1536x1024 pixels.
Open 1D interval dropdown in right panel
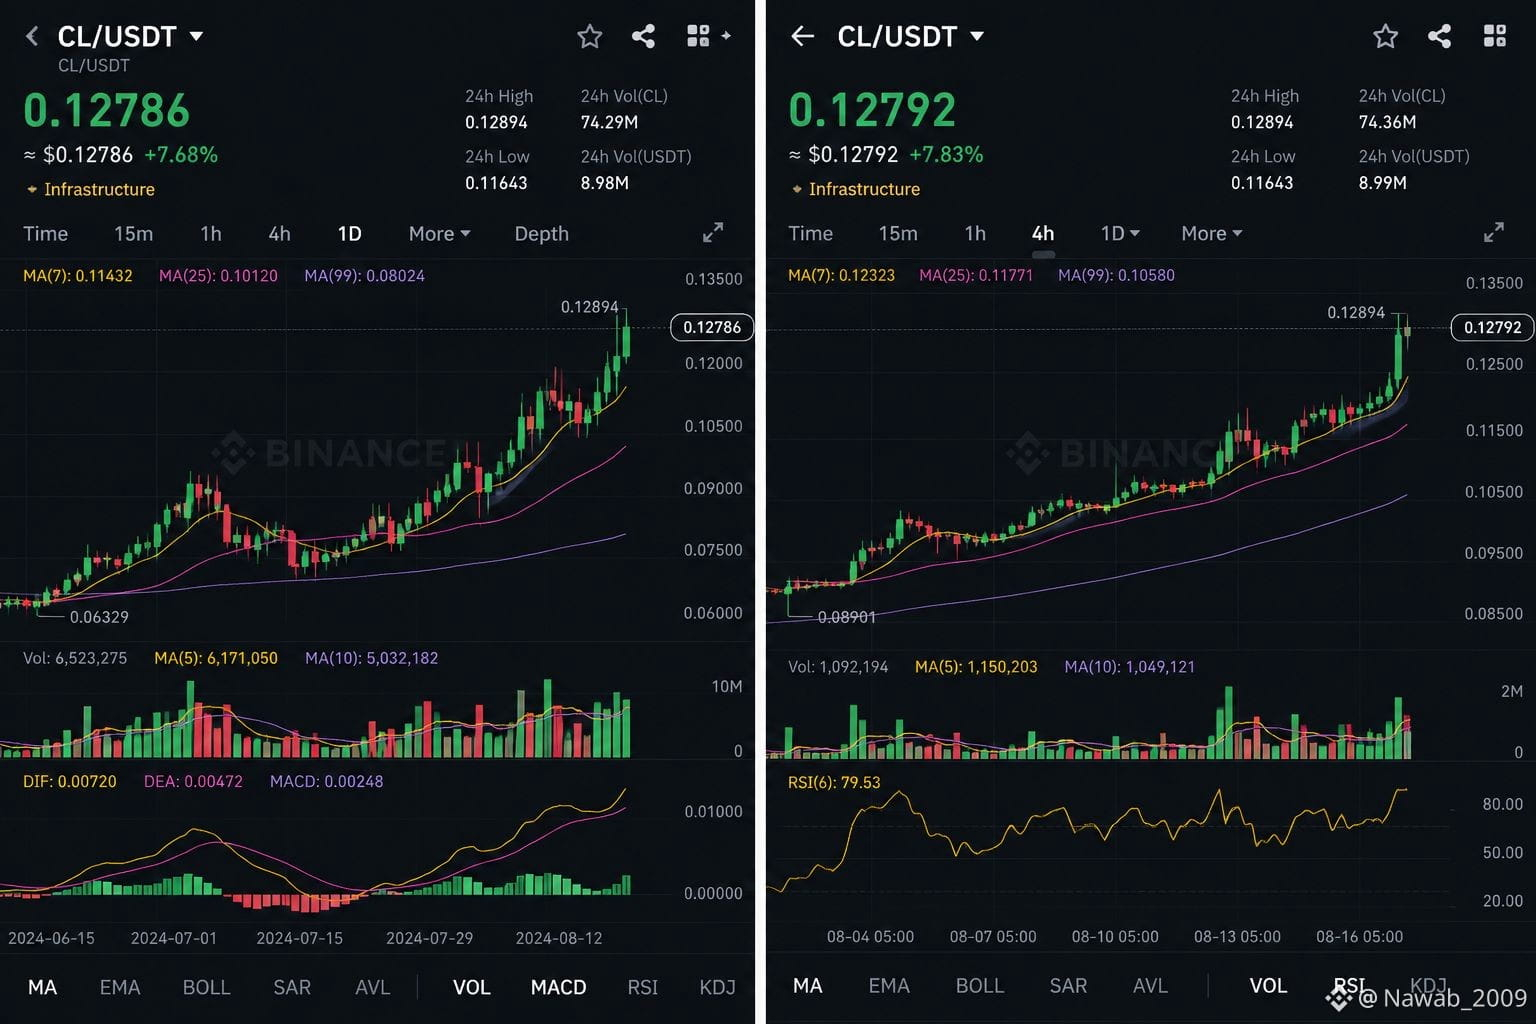coord(1120,233)
